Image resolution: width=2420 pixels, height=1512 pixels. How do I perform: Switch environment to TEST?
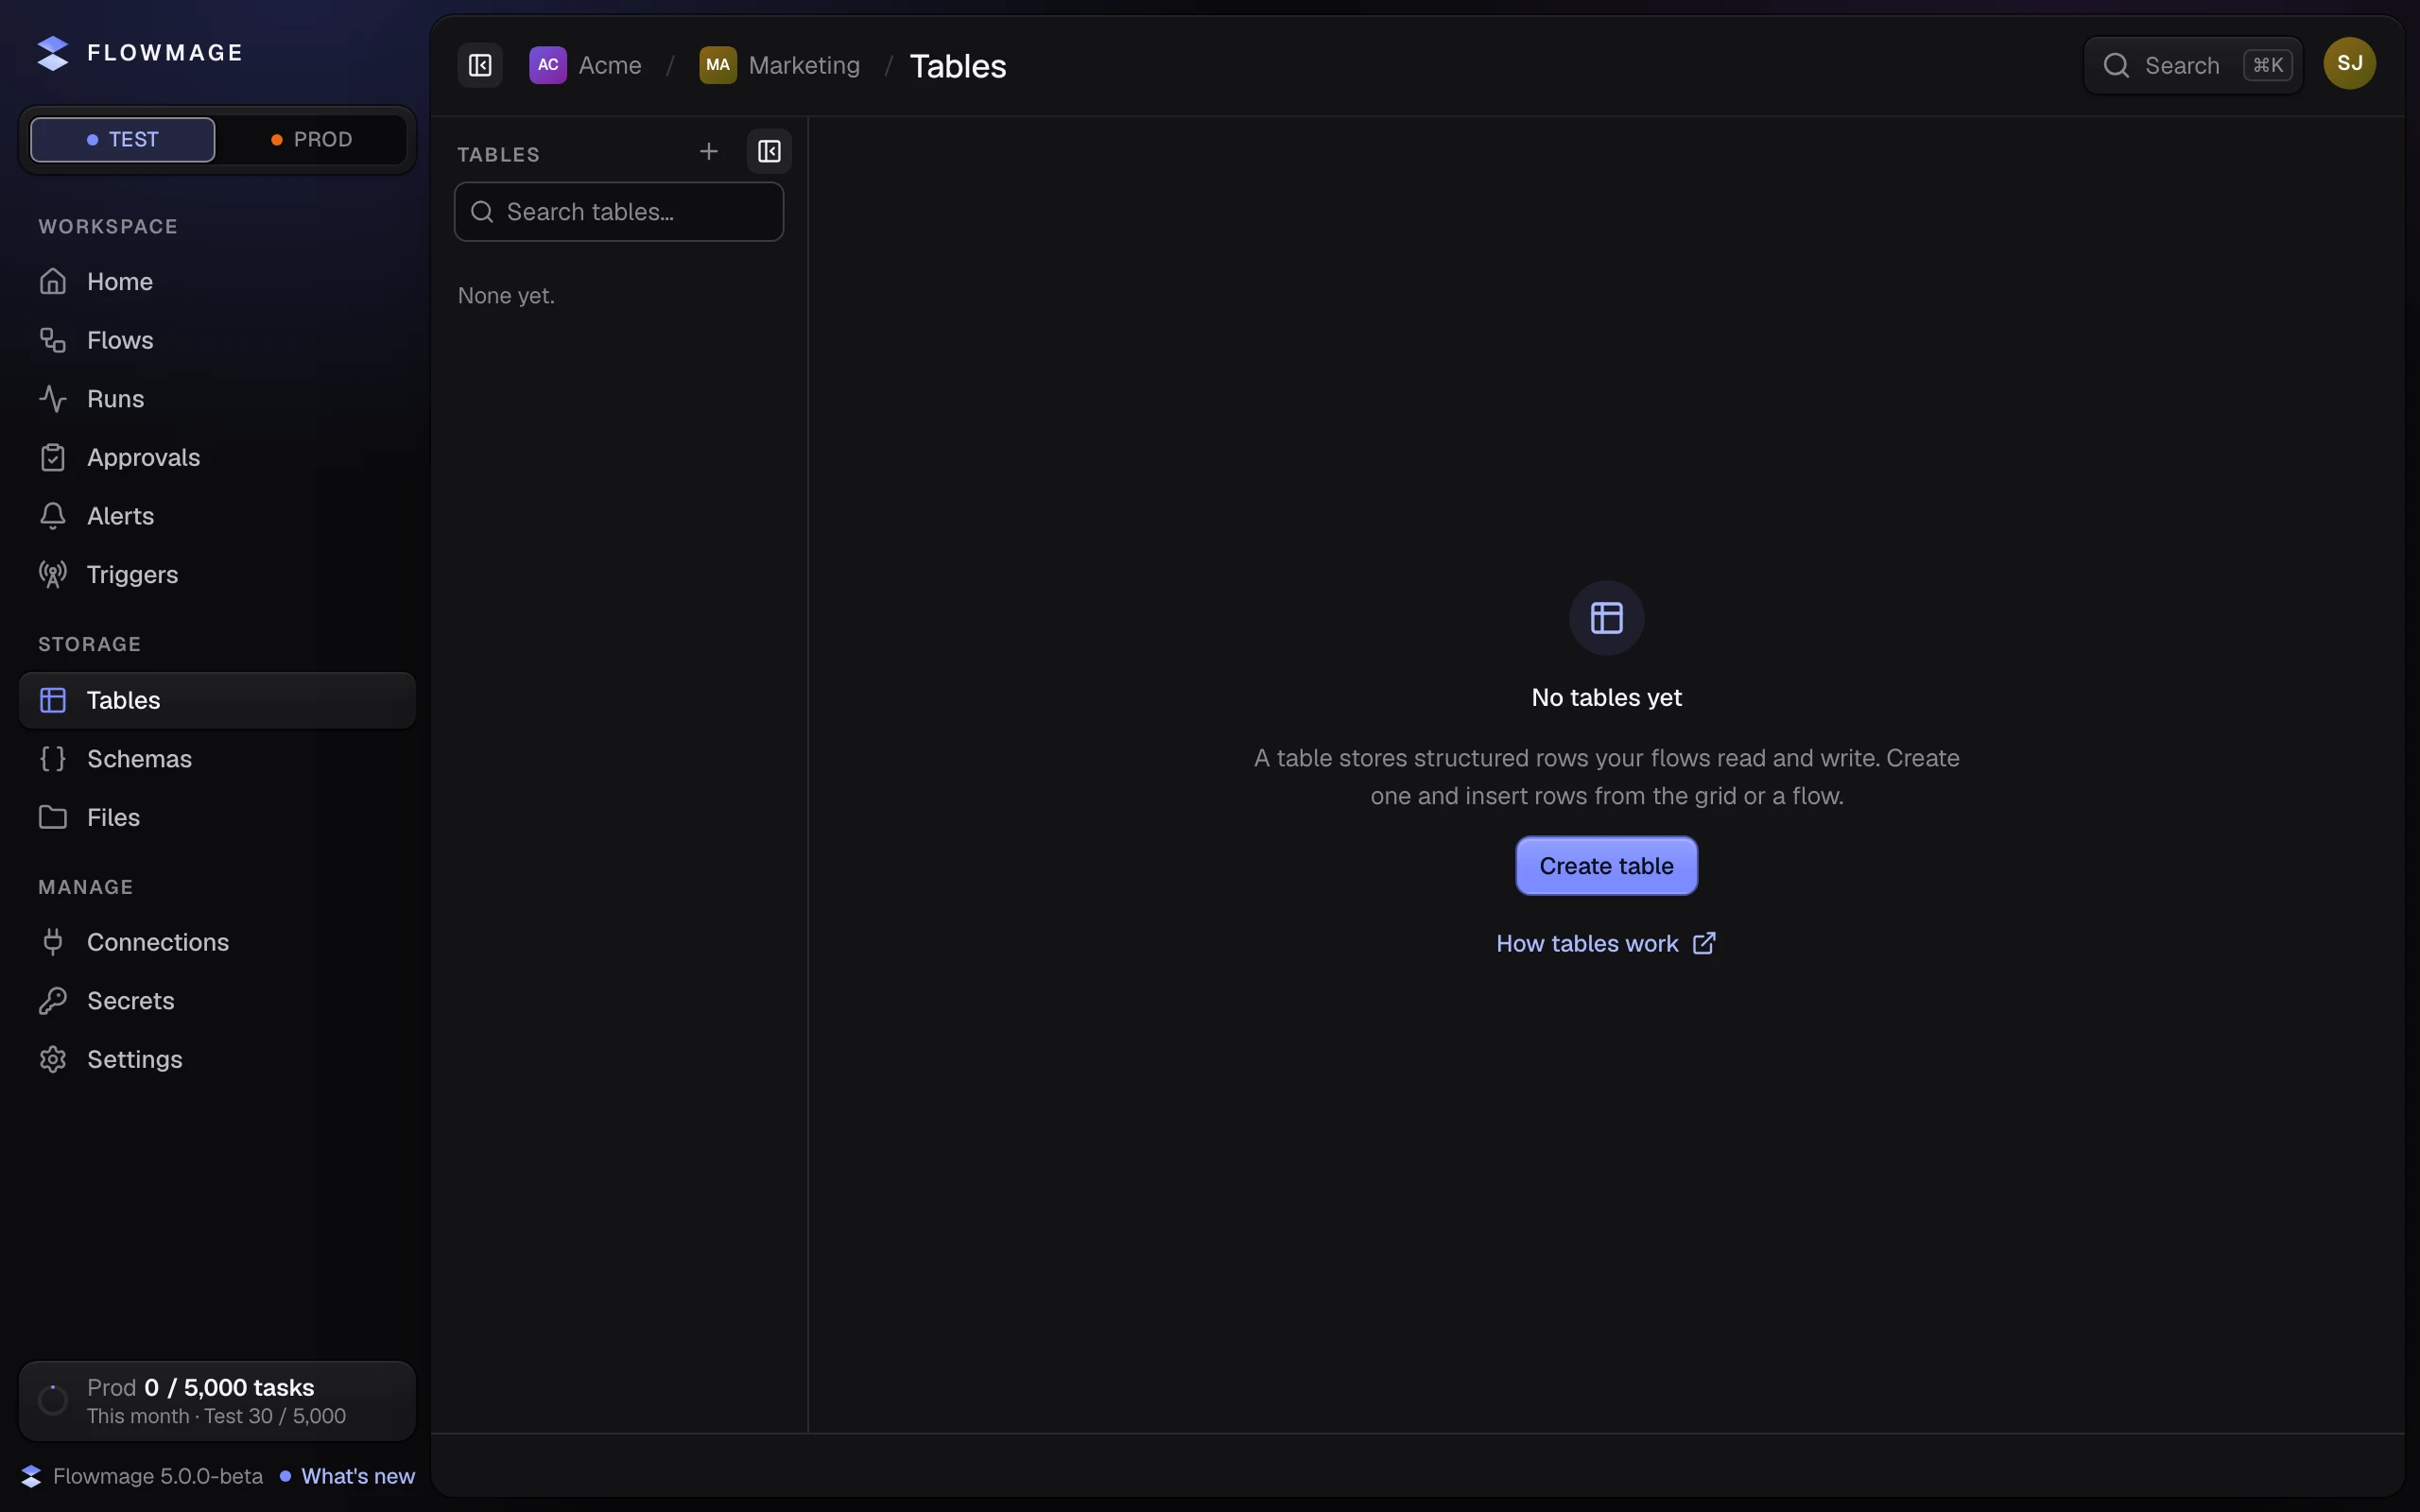click(123, 140)
